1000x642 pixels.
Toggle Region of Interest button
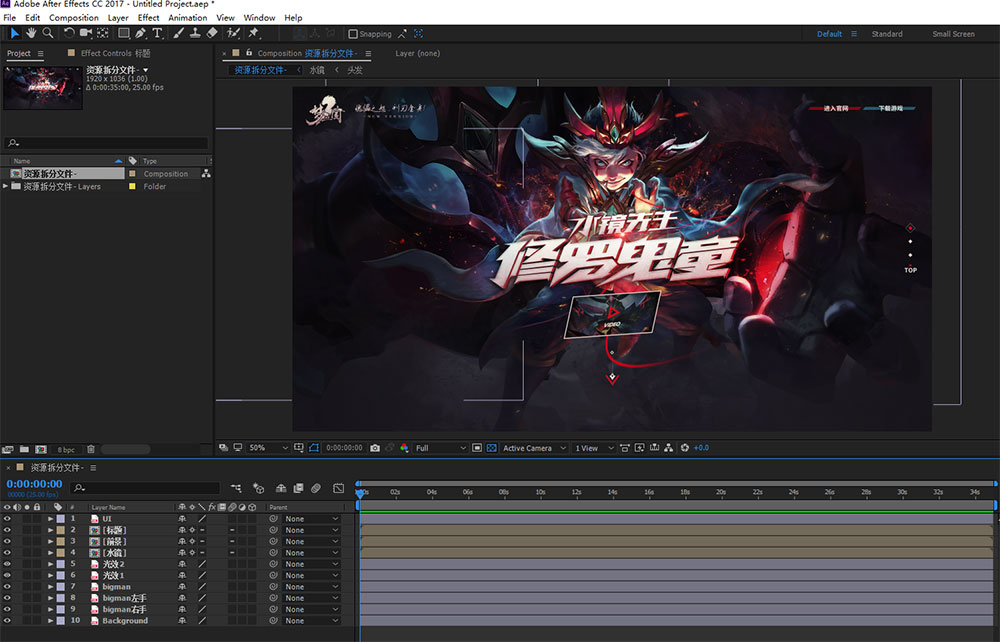click(477, 448)
